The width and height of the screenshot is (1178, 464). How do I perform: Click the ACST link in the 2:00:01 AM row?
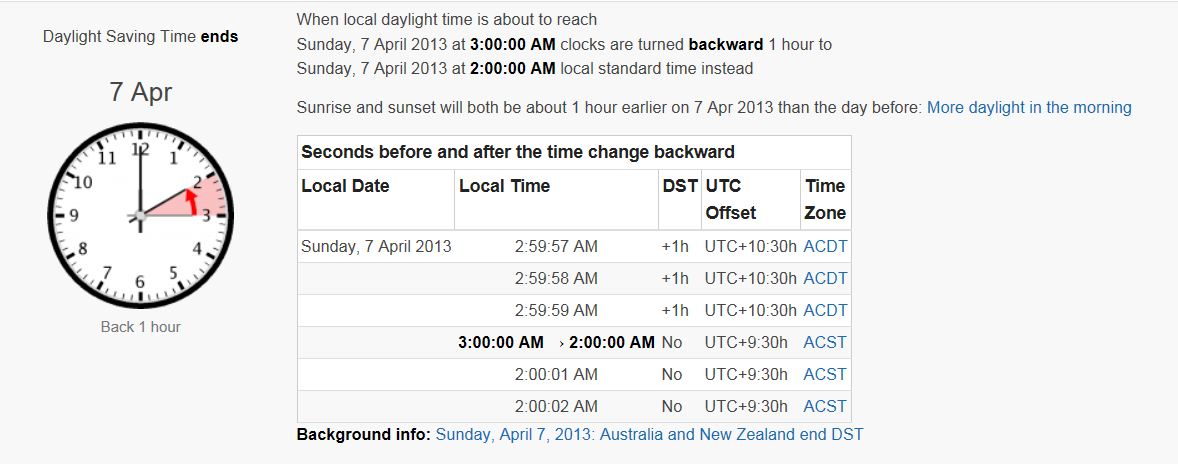825,374
